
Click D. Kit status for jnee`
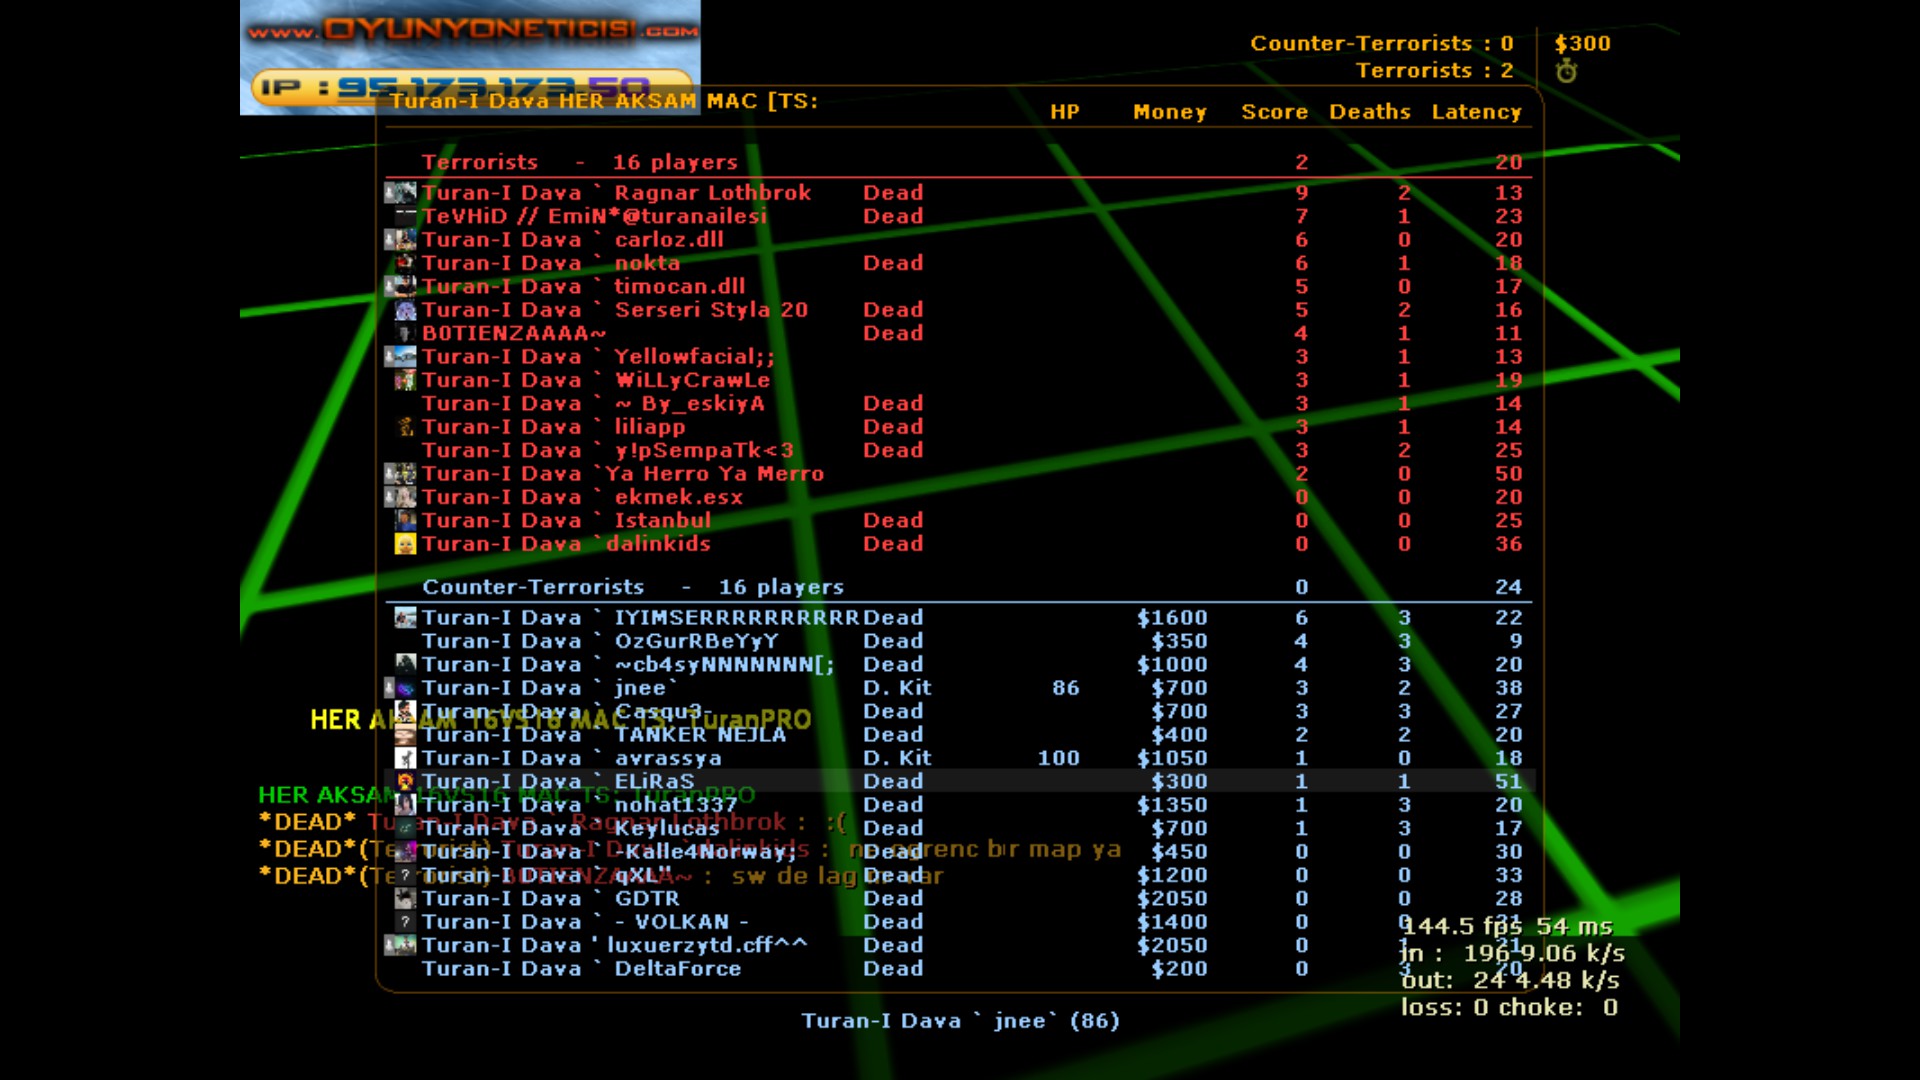(x=897, y=687)
